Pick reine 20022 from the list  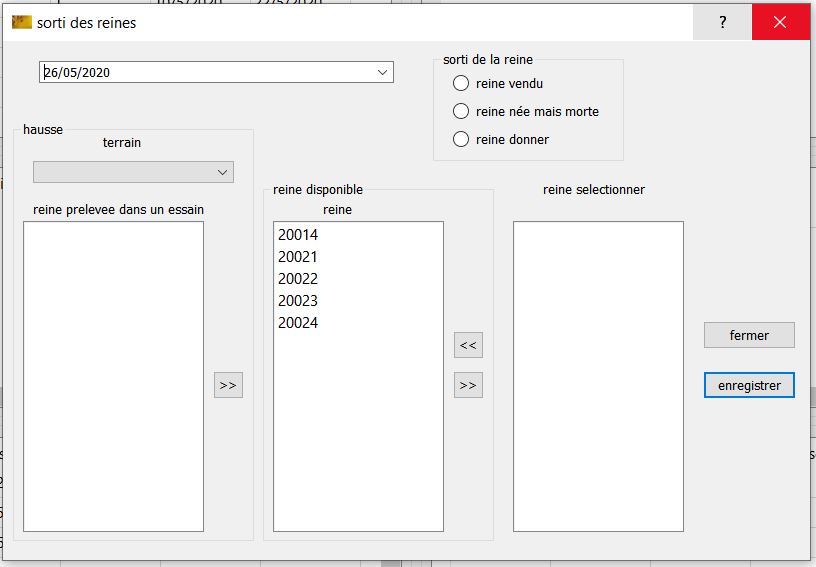[298, 279]
